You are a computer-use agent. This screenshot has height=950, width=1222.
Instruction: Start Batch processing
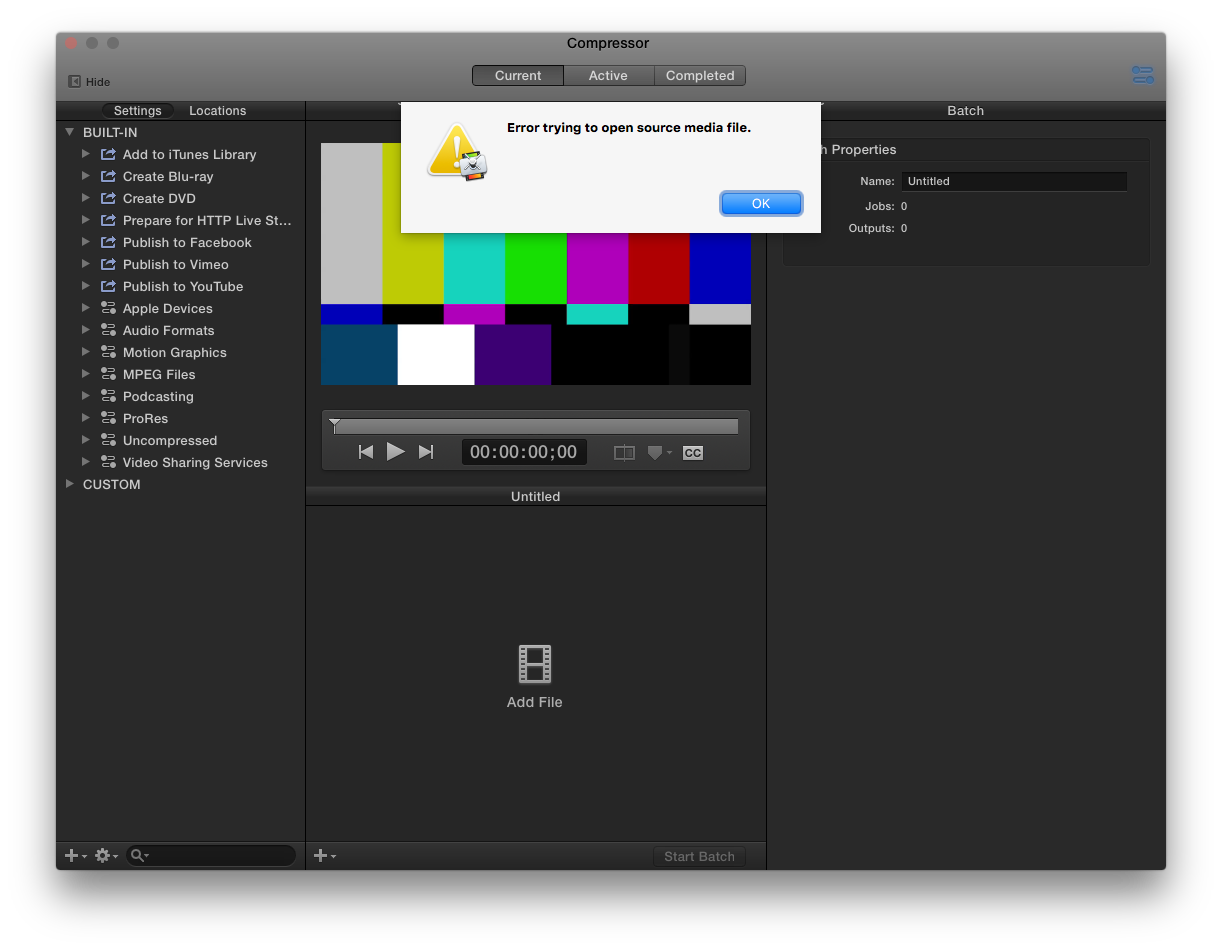699,856
